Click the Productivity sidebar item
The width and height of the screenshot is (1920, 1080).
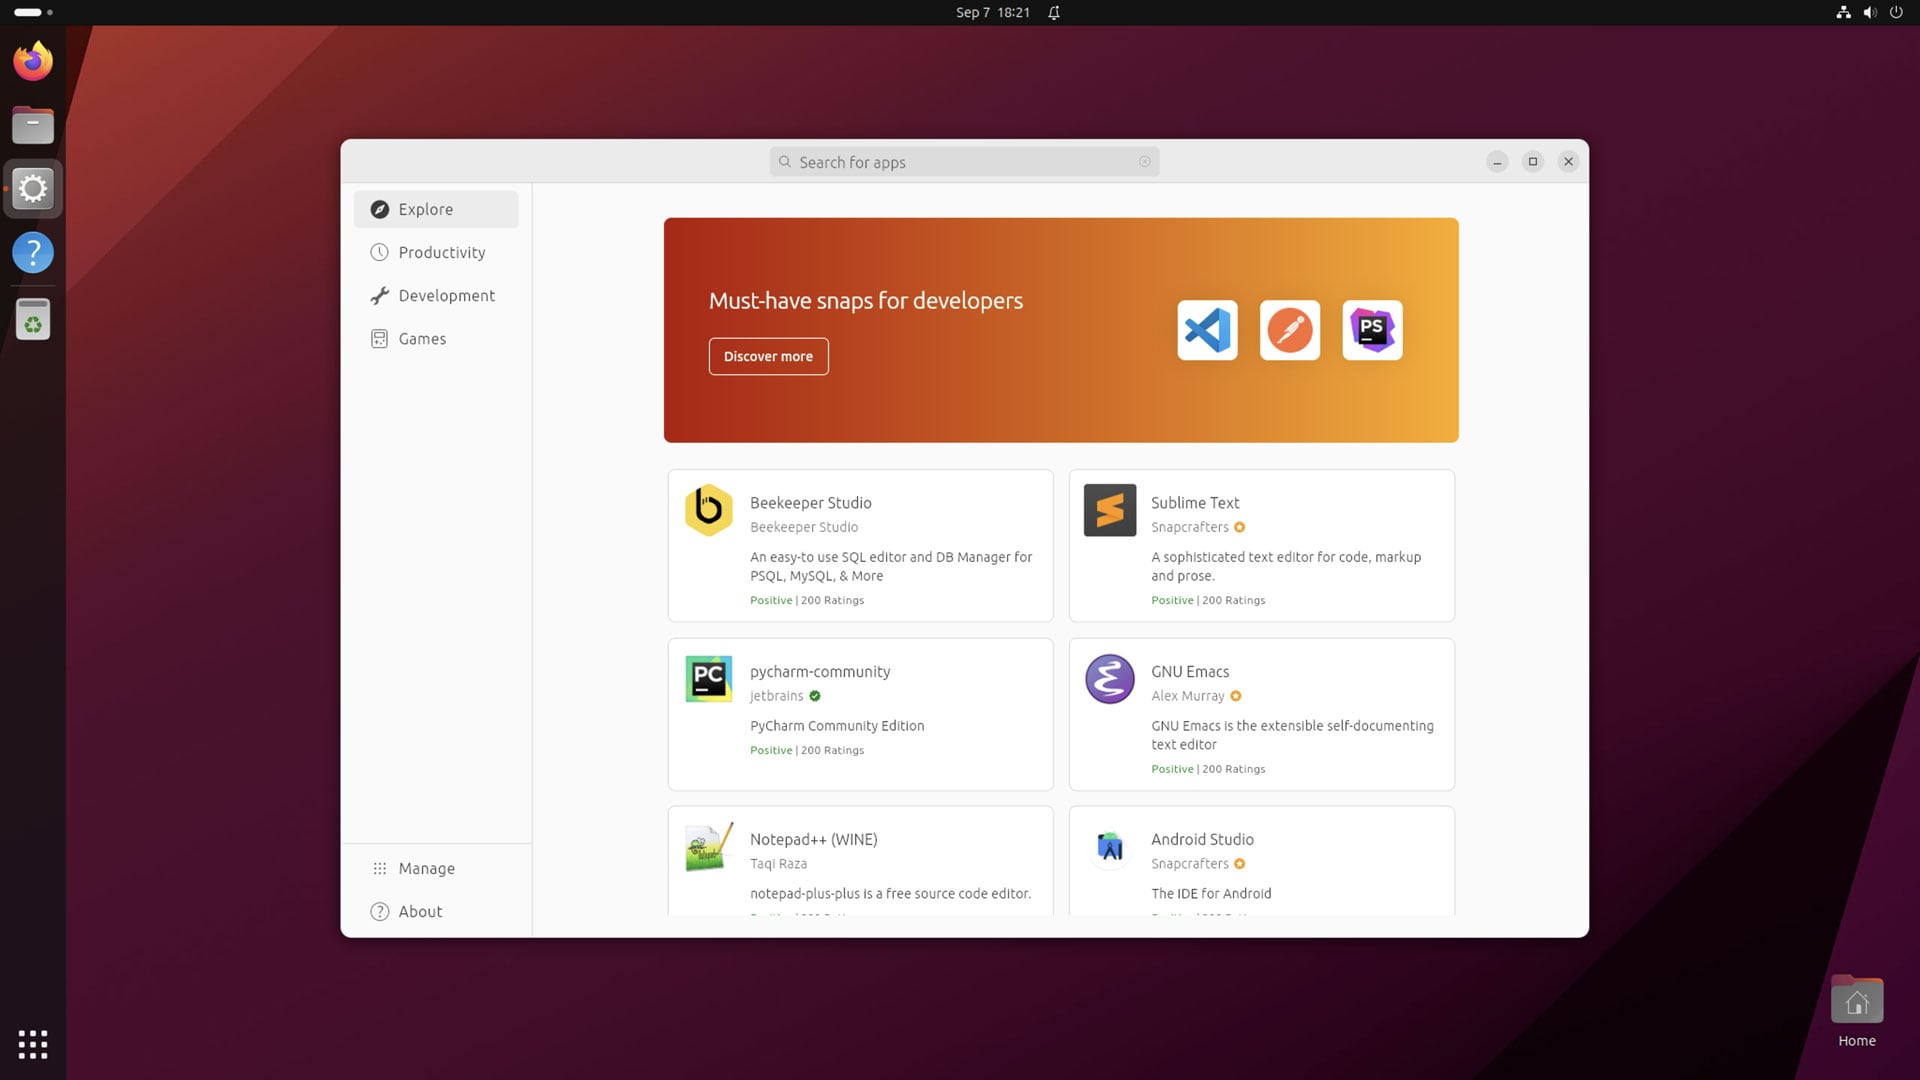442,252
